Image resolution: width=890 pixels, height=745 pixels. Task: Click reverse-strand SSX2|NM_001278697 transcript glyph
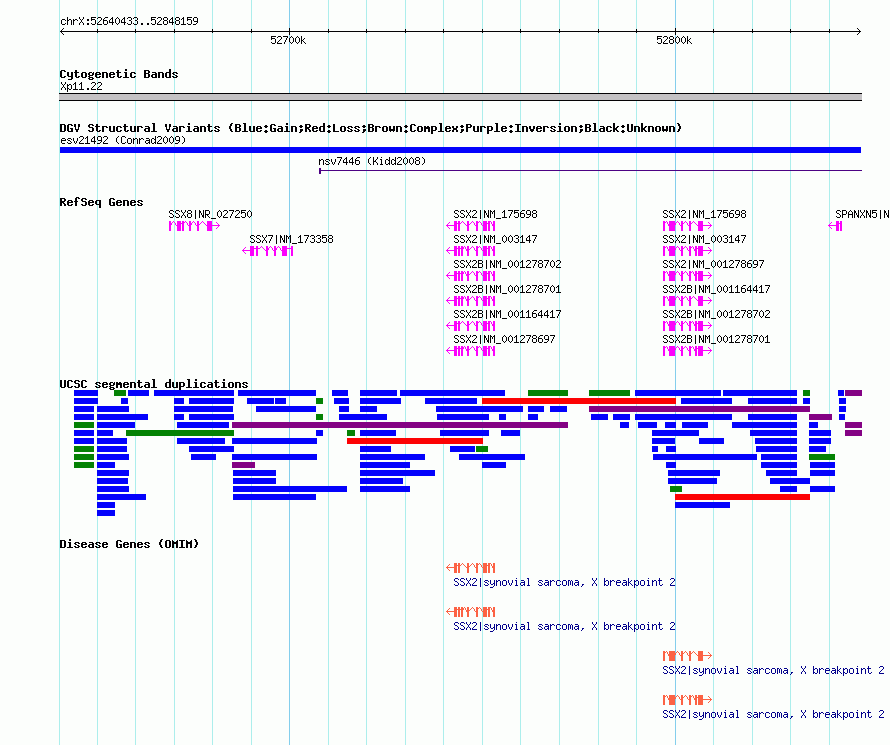471,351
